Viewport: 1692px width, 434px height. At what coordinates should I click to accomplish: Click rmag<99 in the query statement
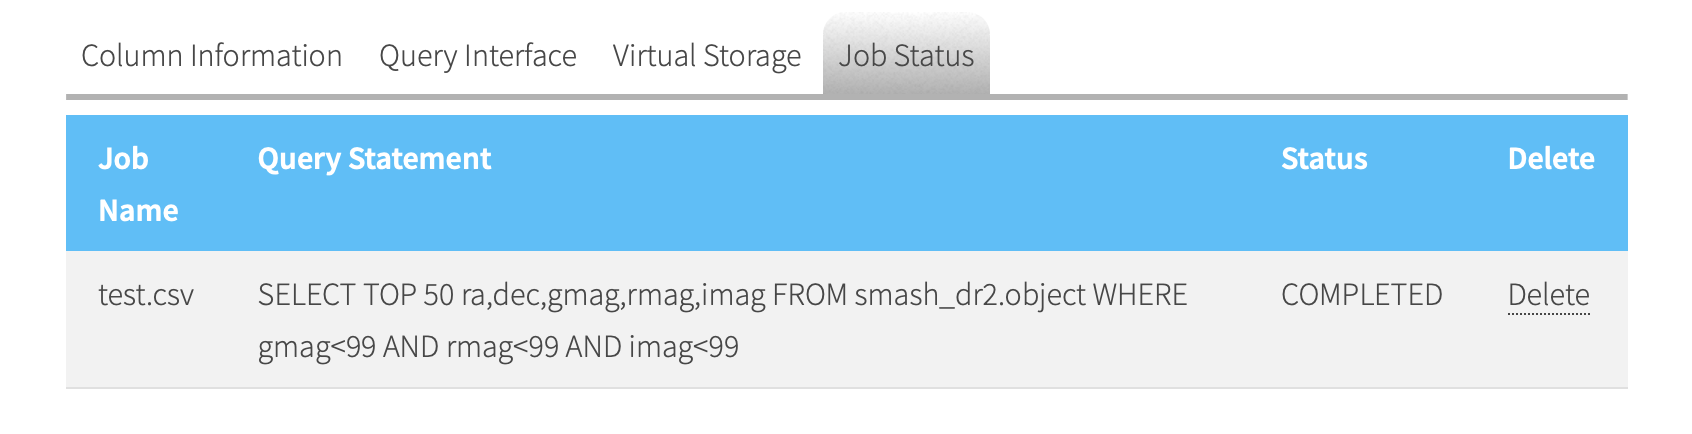502,348
